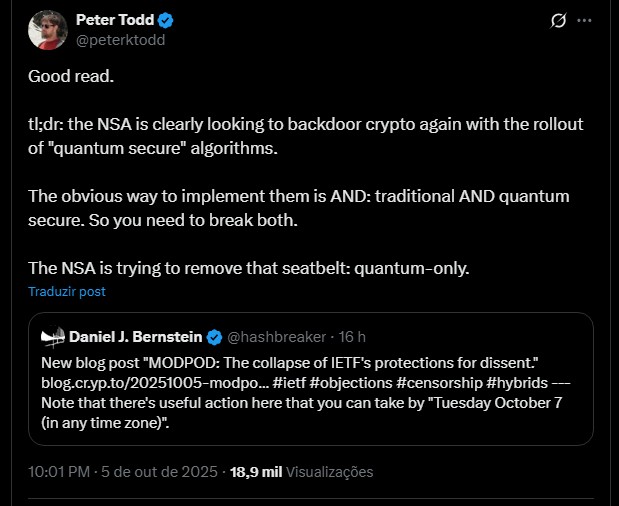Click the Traduzir post link

click(x=66, y=292)
